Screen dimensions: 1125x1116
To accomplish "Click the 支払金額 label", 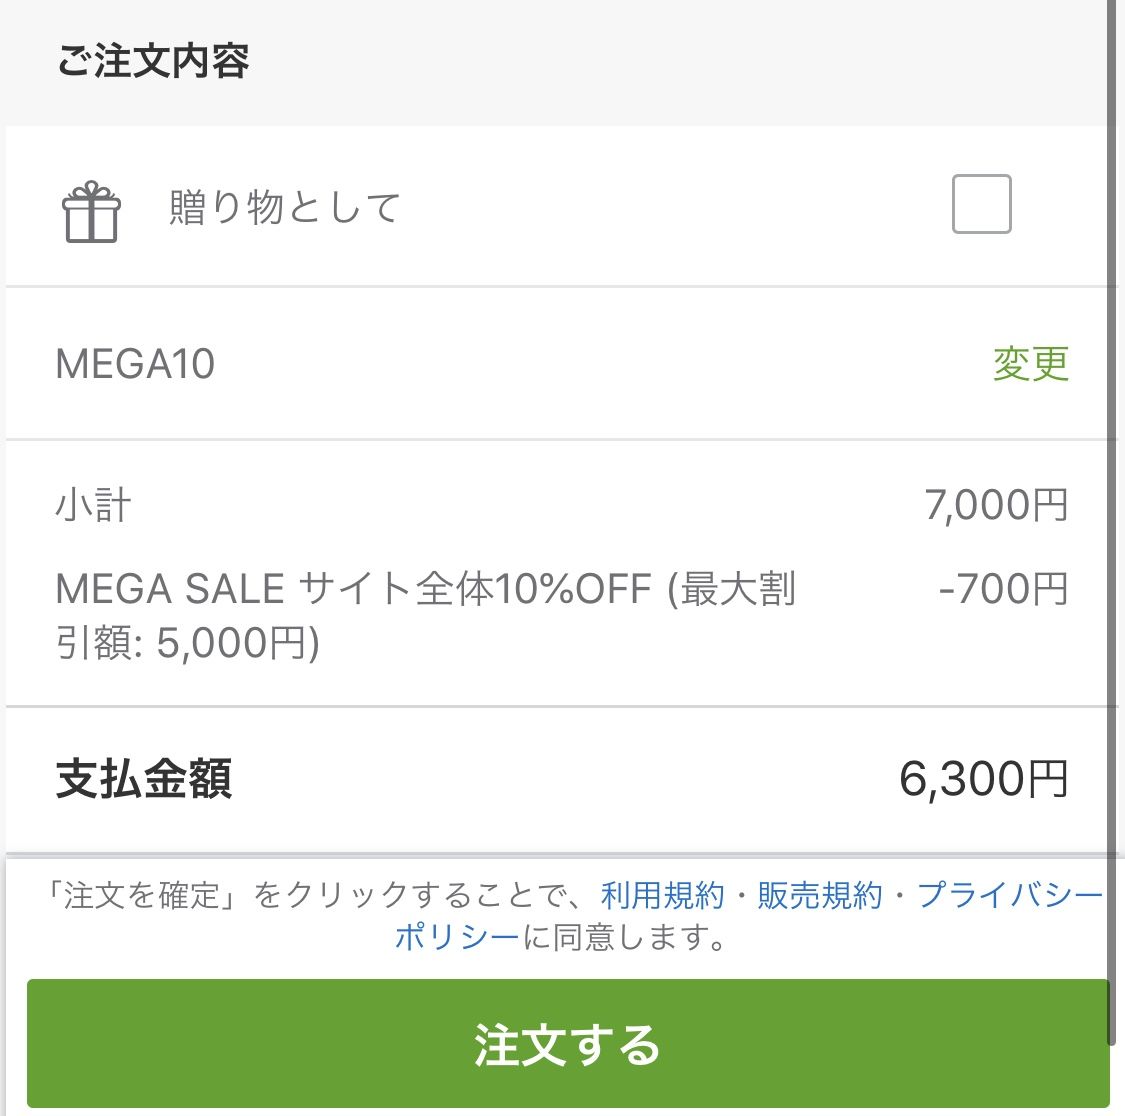I will pyautogui.click(x=143, y=779).
